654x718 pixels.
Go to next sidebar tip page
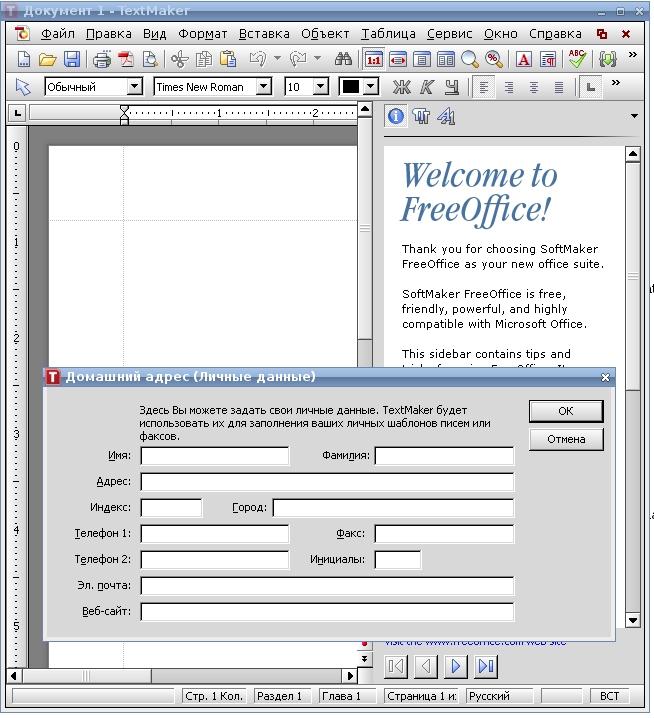pyautogui.click(x=456, y=666)
